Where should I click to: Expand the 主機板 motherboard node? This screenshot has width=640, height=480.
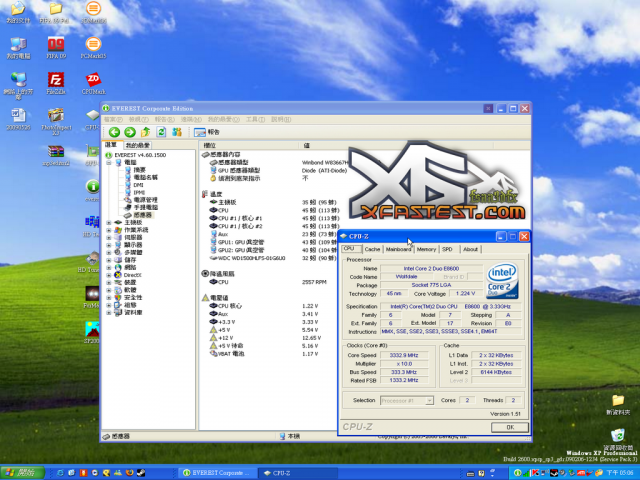tap(109, 222)
